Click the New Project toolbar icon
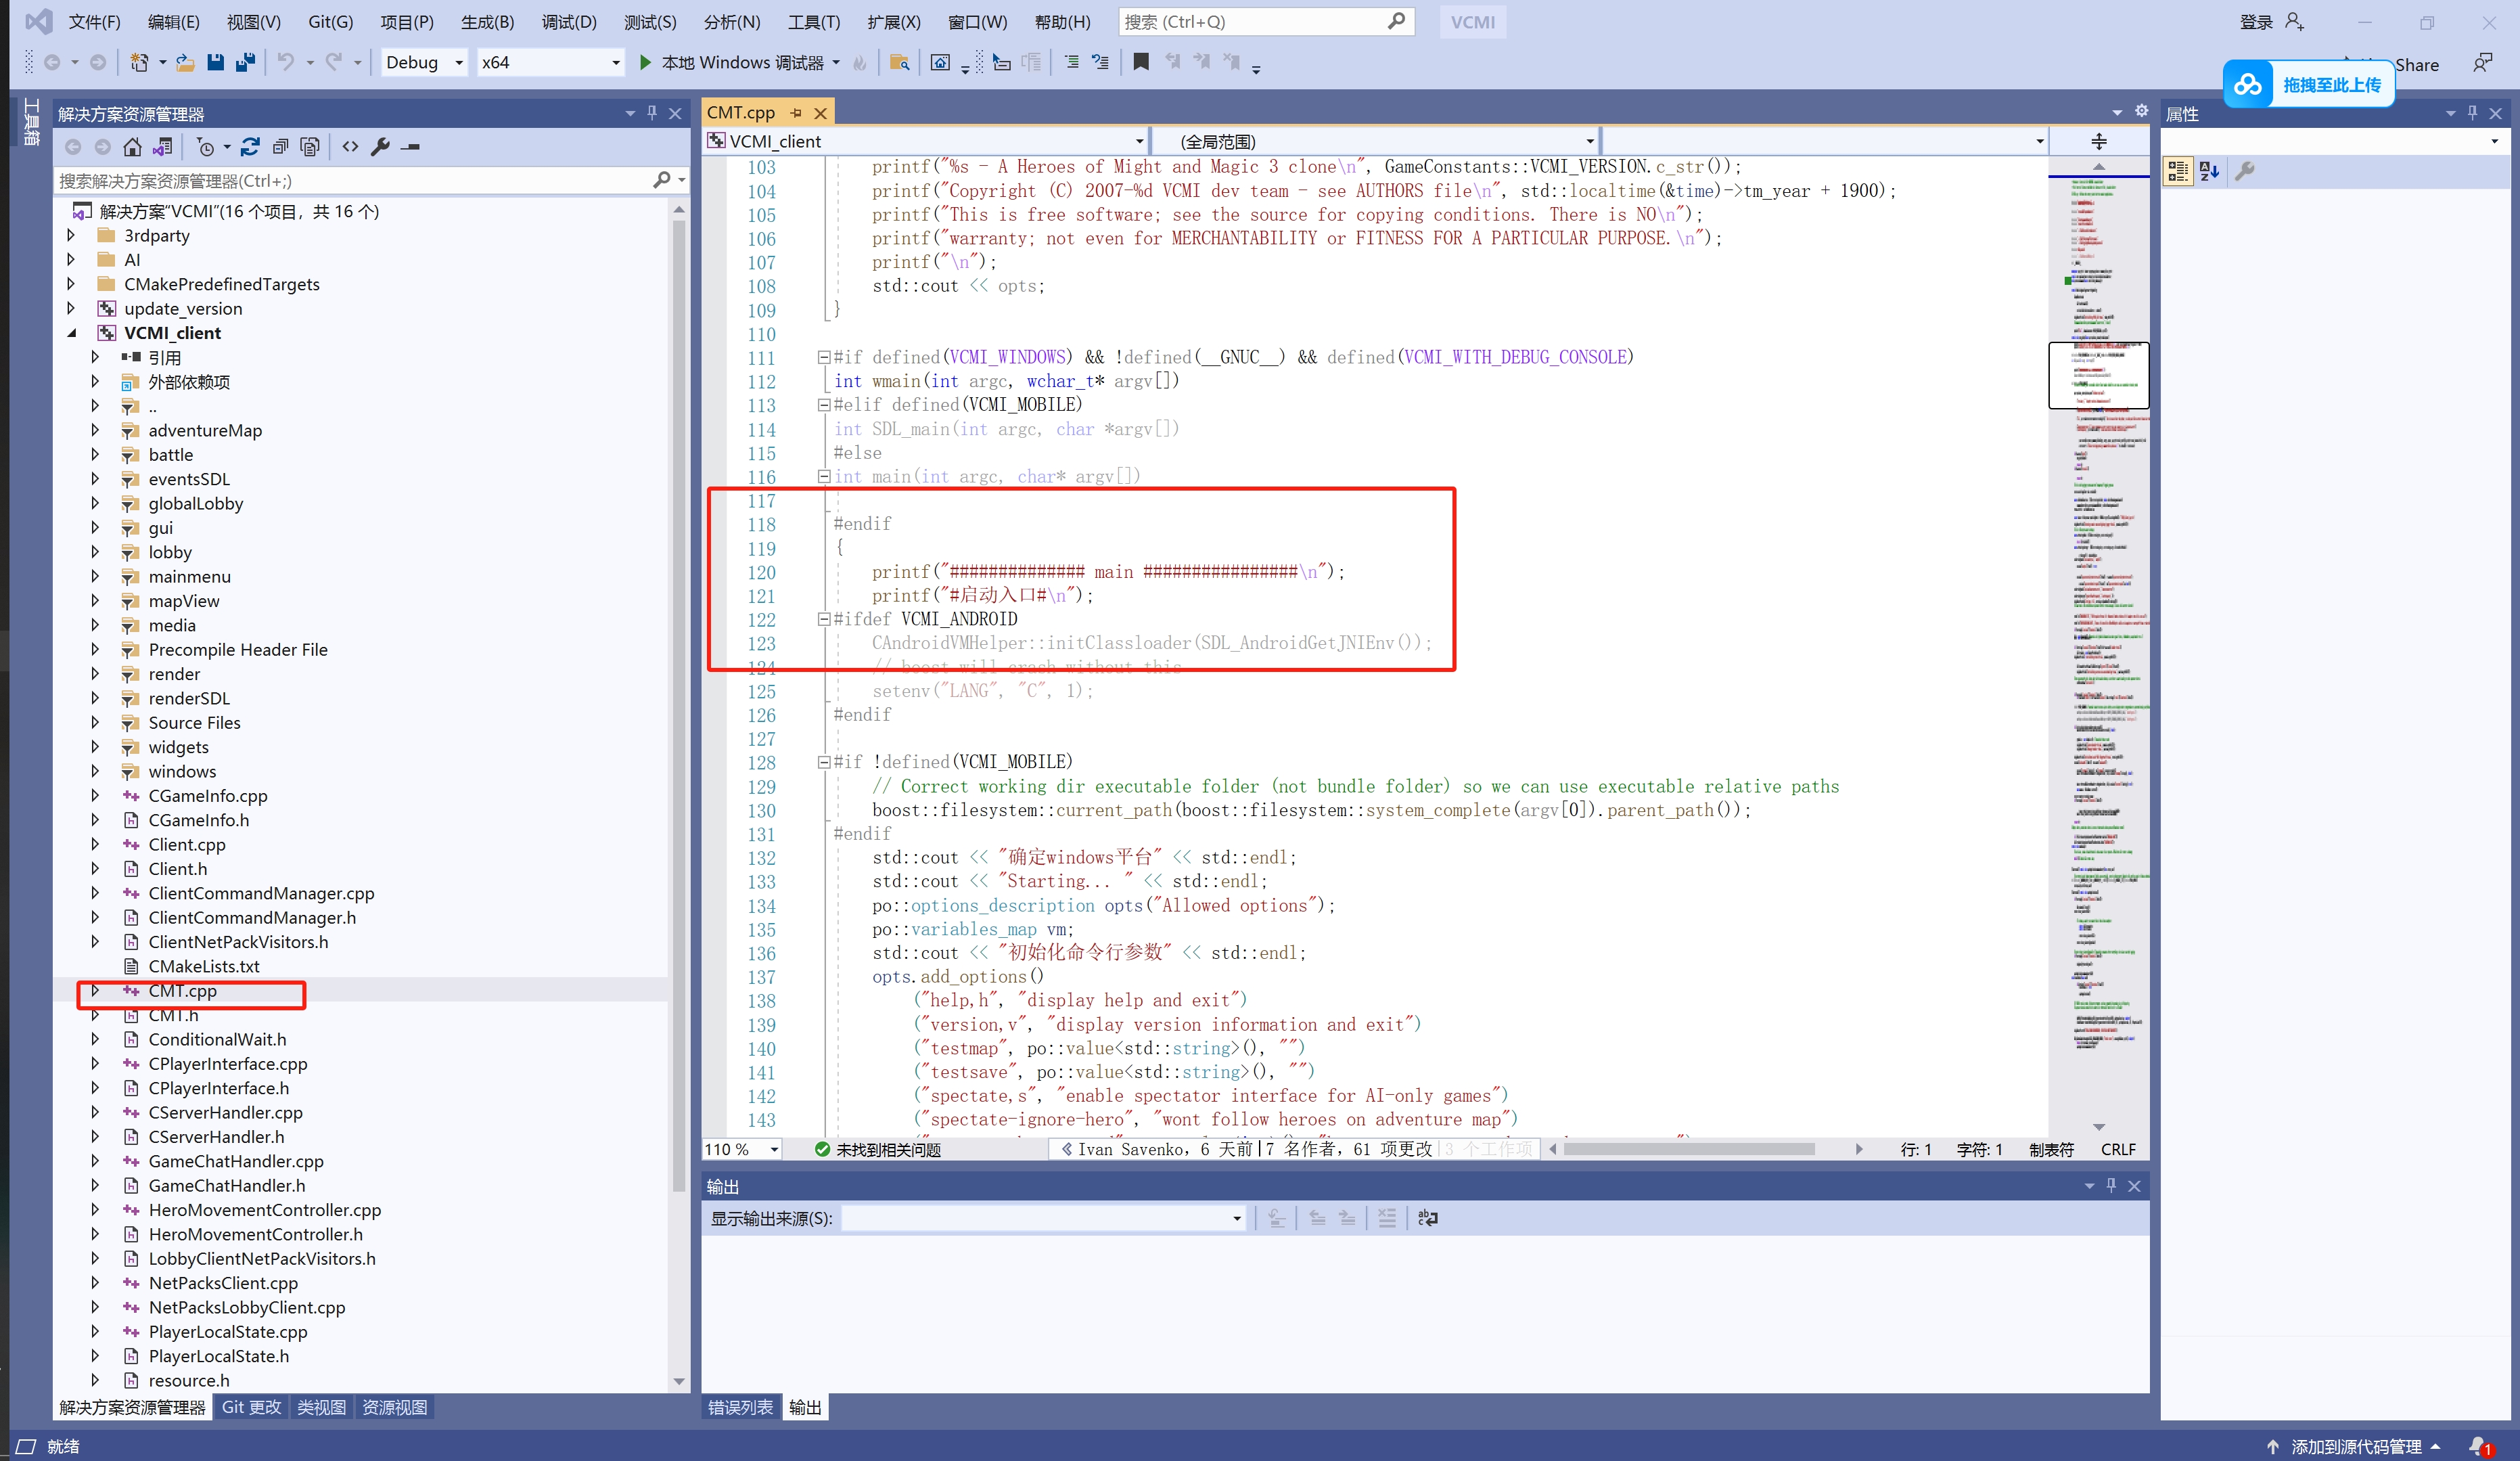Screen dimensions: 2520x1461 point(140,63)
